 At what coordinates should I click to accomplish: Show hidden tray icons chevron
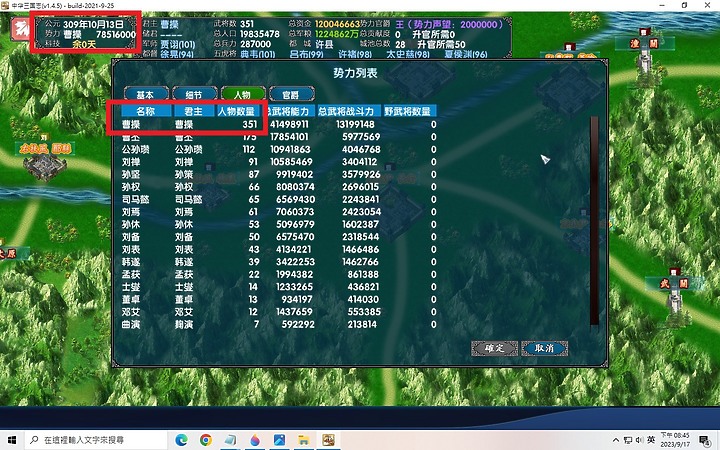tap(616, 440)
